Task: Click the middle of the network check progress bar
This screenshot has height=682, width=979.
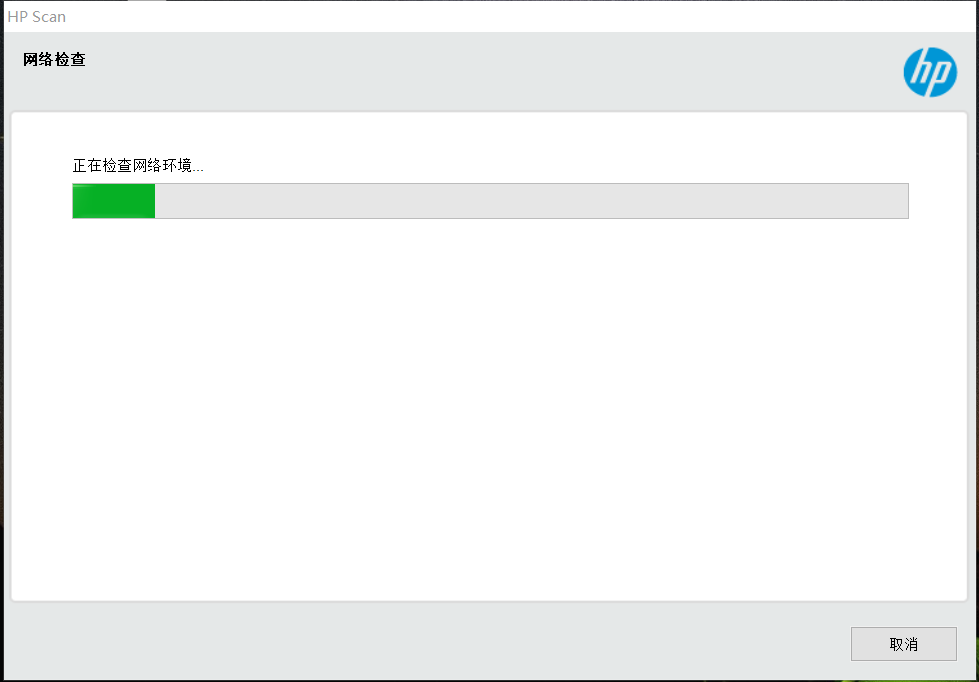Action: pyautogui.click(x=490, y=201)
